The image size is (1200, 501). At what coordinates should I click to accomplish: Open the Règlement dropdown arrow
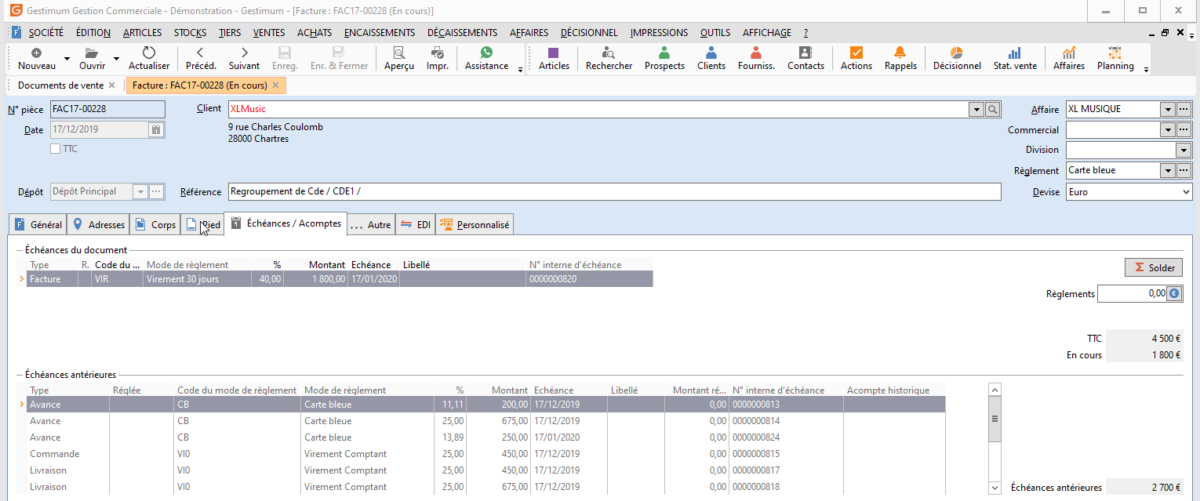coord(1168,170)
